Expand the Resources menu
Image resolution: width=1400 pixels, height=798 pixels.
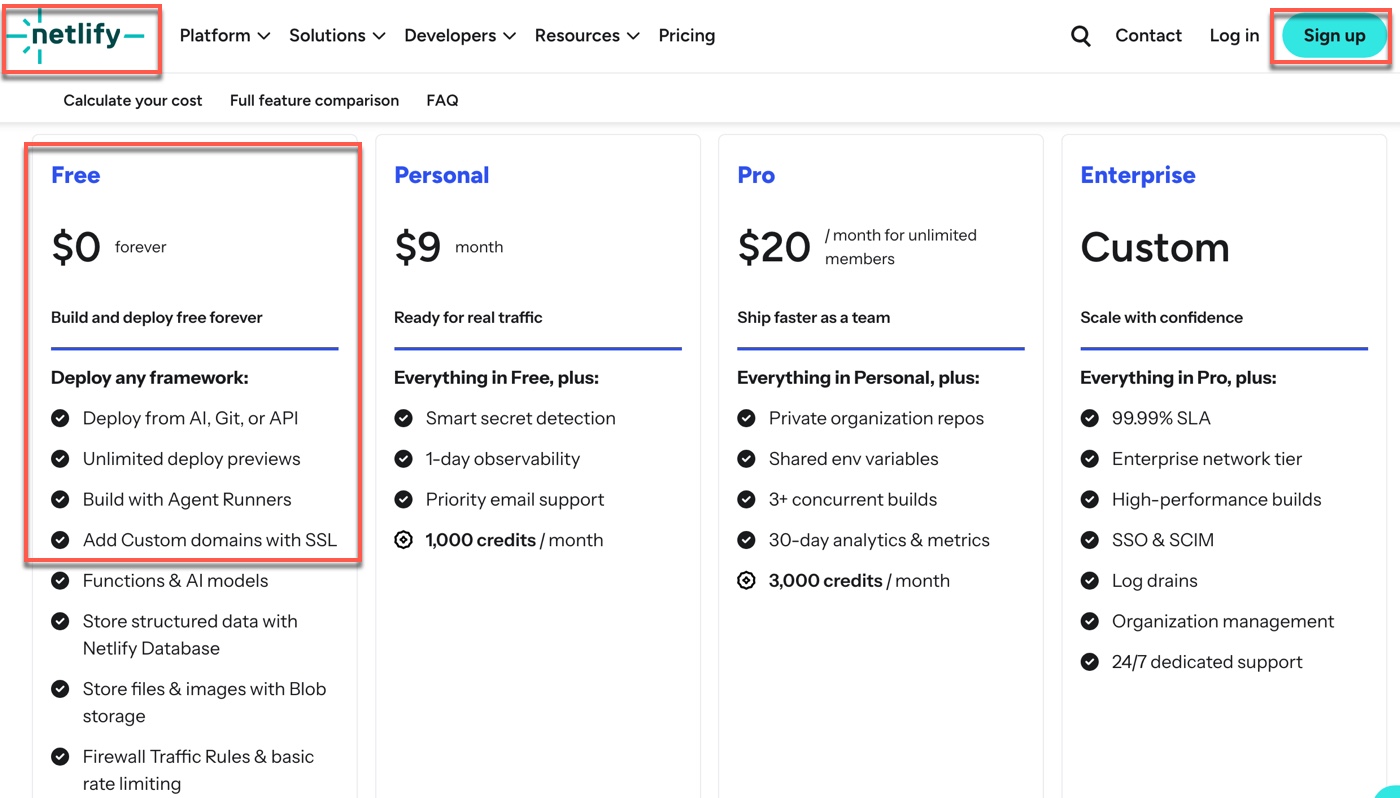[587, 36]
